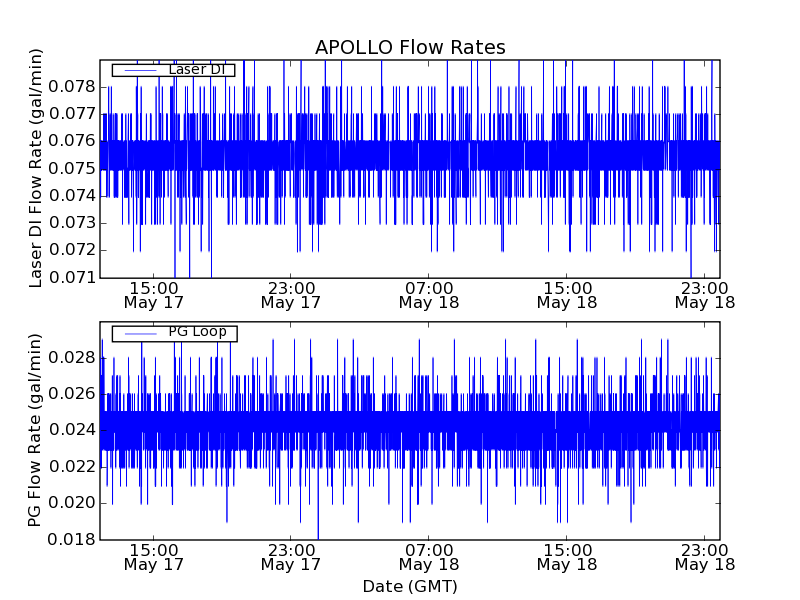This screenshot has height=600, width=800.
Task: Click the blue line sample in PG Loop legend
Action: (138, 333)
